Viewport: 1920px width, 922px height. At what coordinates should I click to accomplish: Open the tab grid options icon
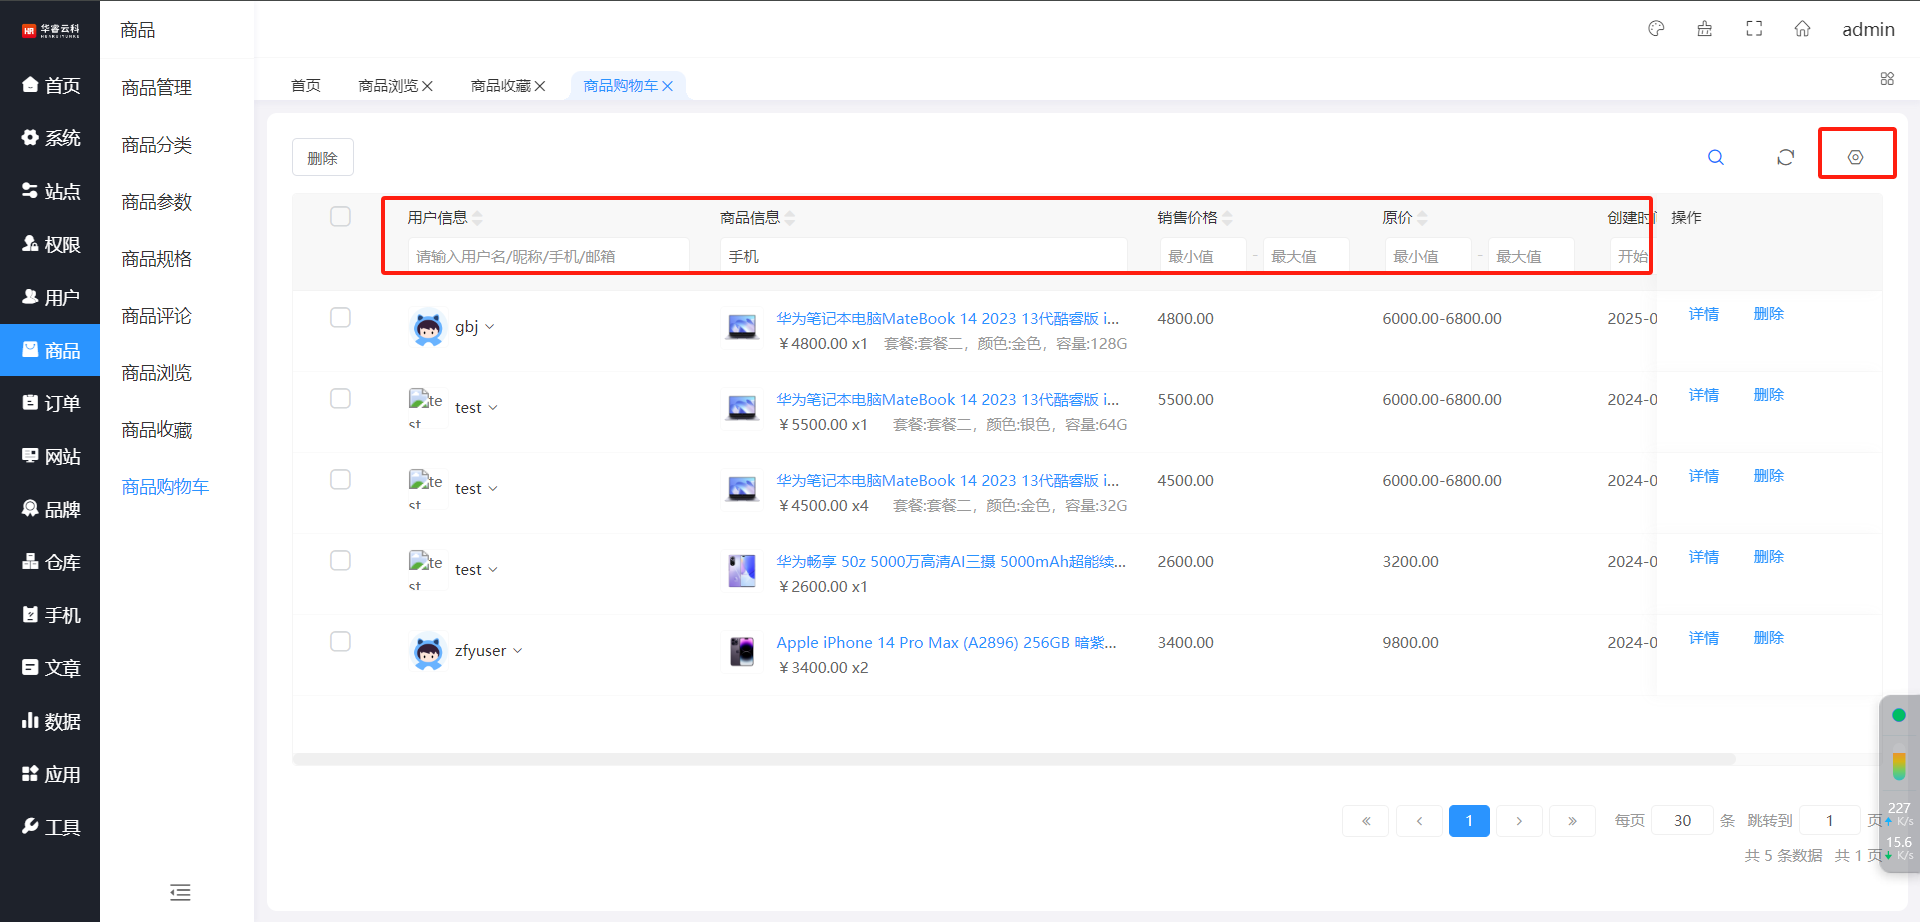tap(1886, 79)
